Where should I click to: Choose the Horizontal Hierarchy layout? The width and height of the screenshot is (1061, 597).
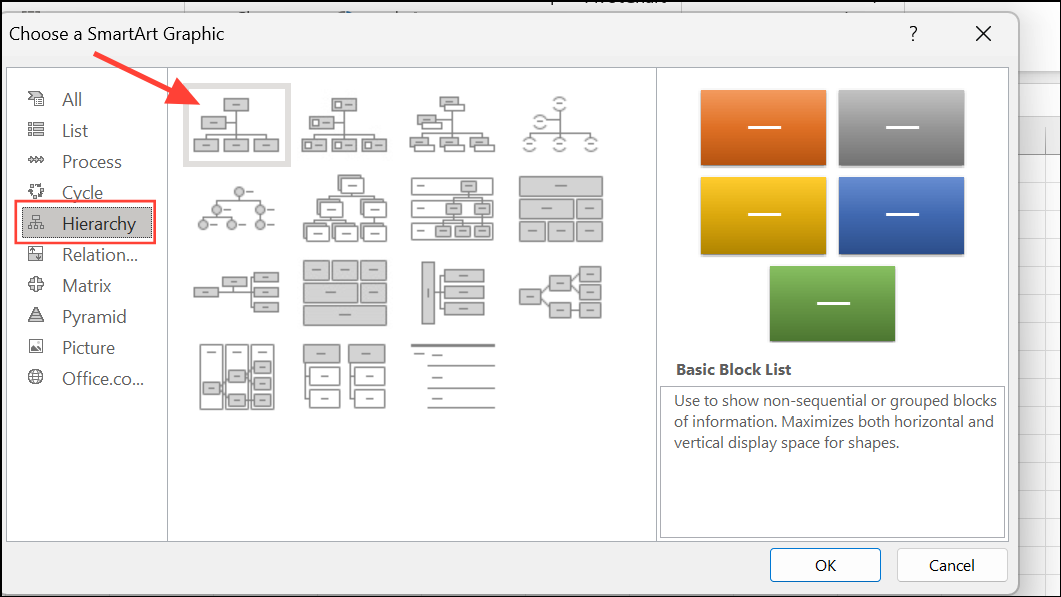[x=560, y=291]
